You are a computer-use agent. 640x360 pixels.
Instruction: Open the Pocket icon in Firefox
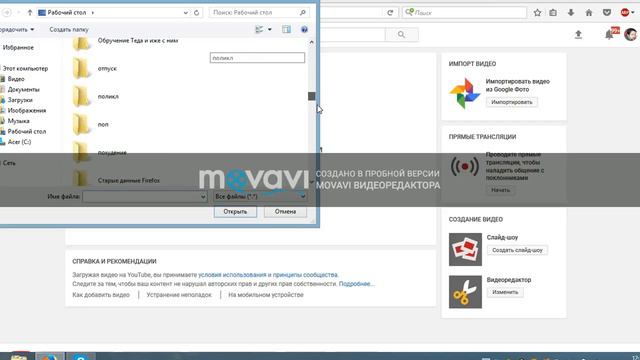pyautogui.click(x=607, y=13)
